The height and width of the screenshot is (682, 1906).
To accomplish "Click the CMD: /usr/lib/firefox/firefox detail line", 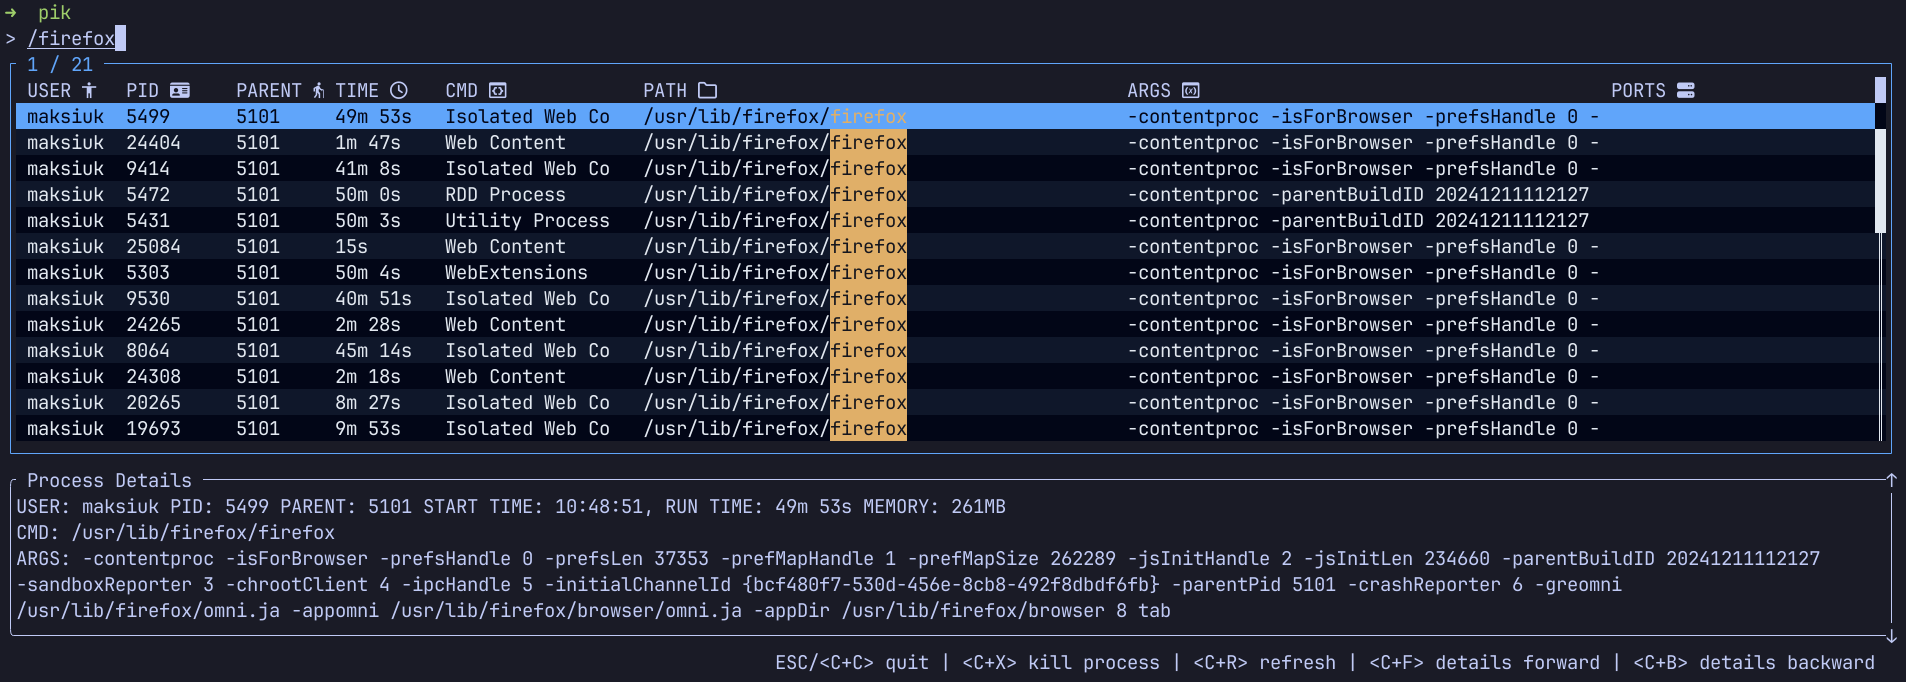I will click(x=176, y=532).
